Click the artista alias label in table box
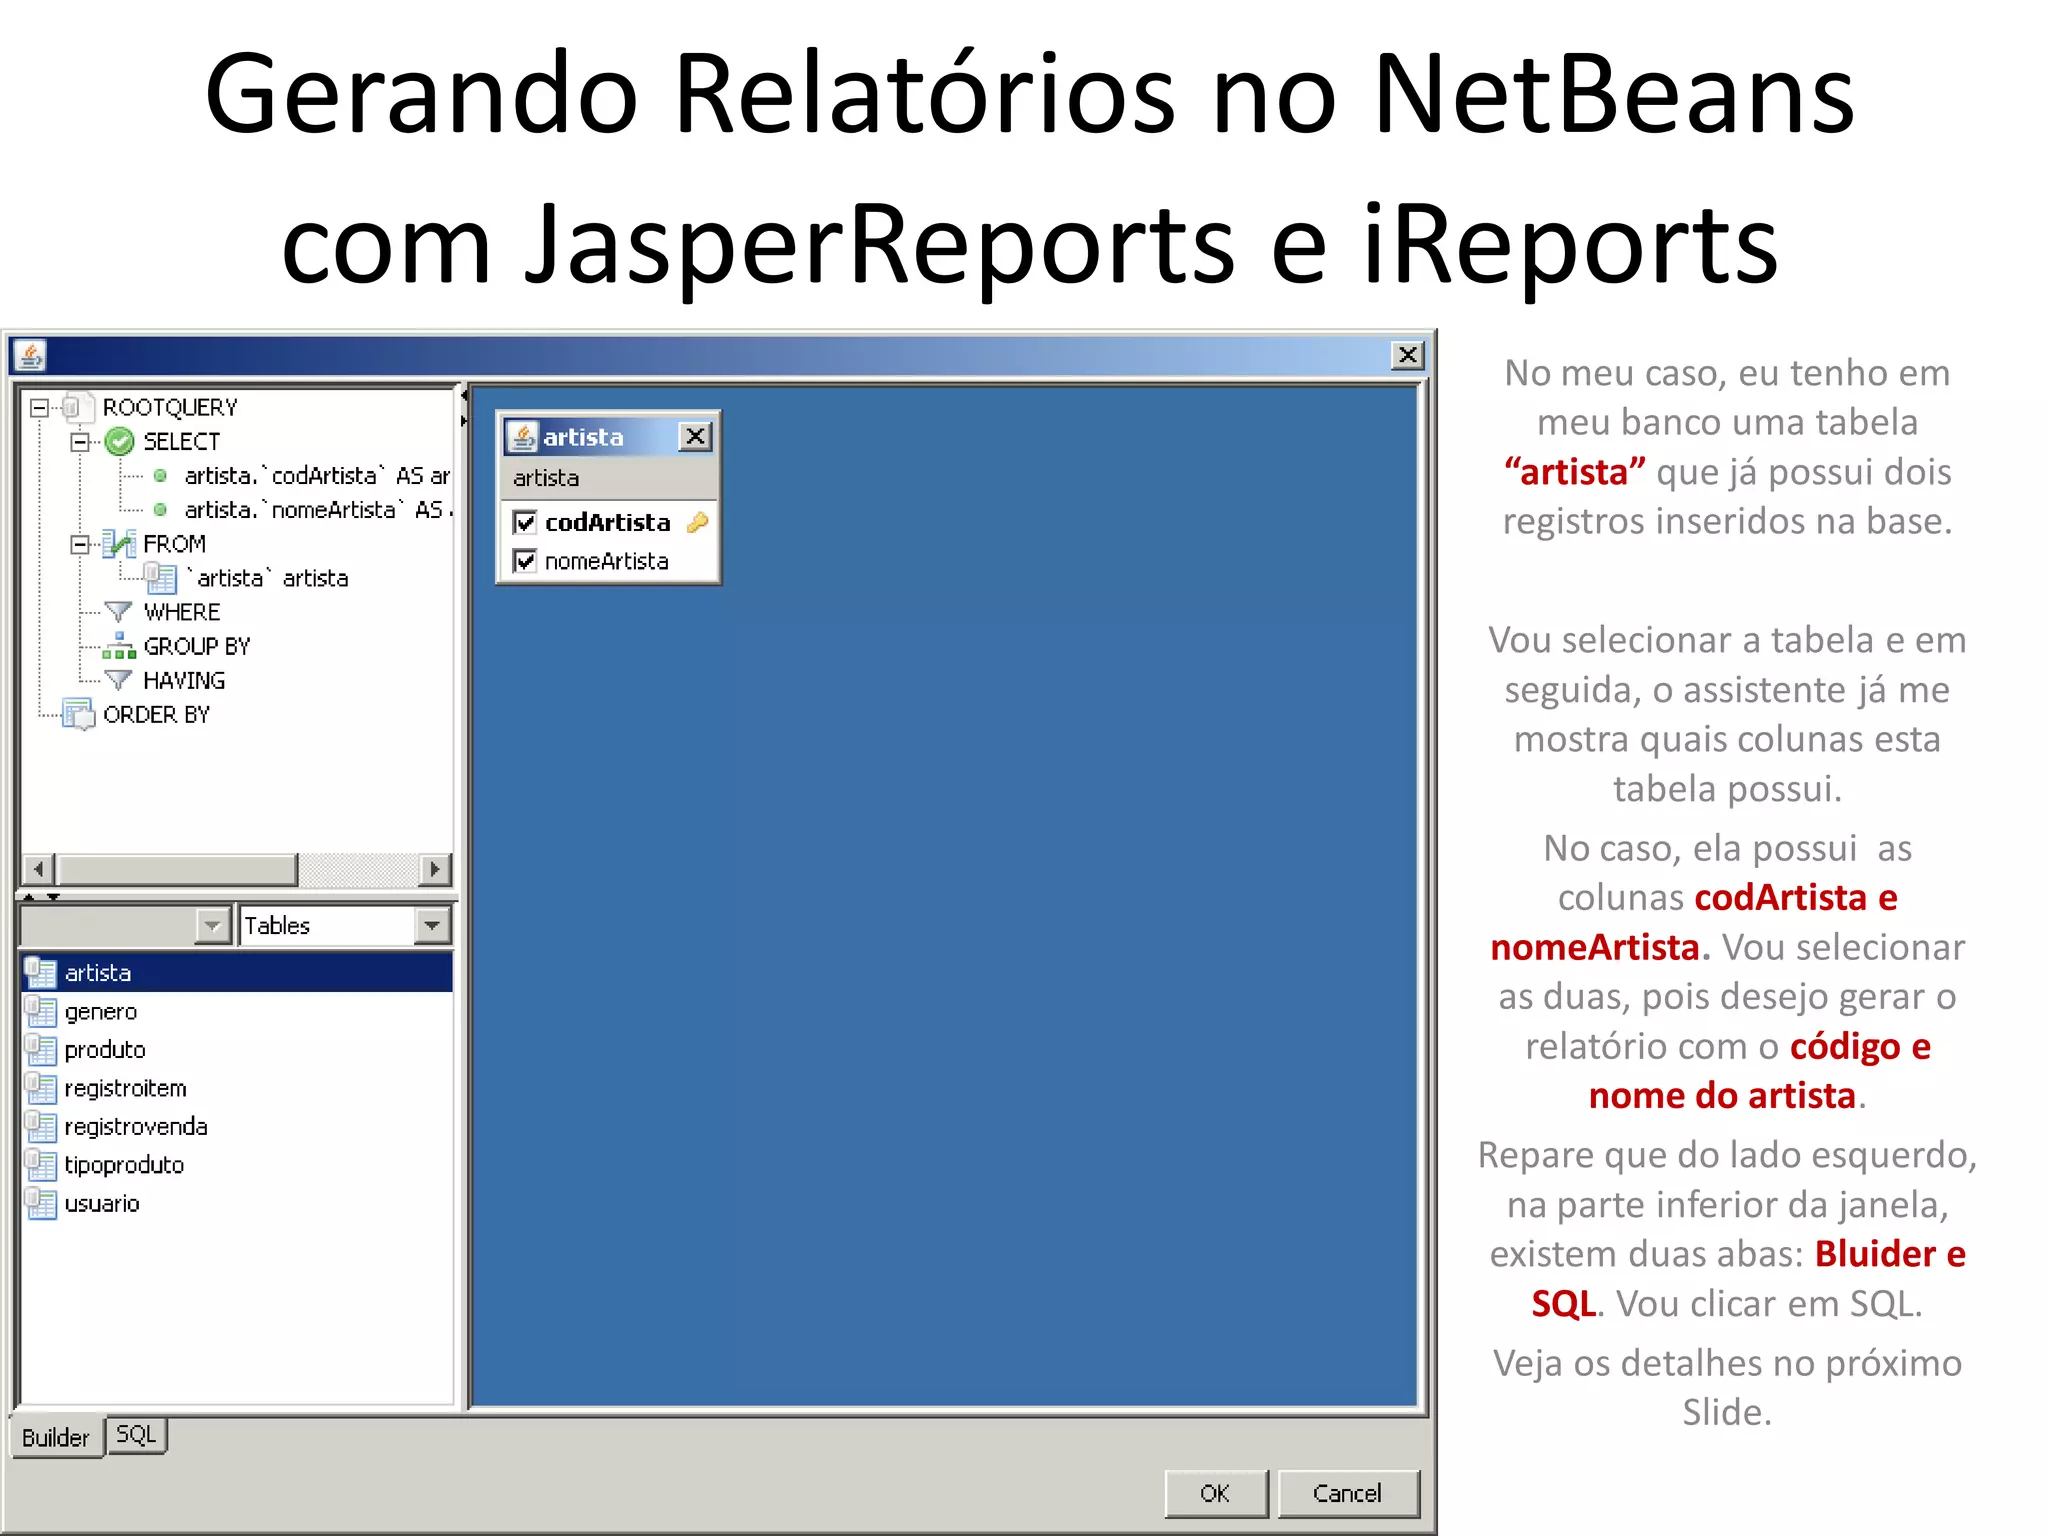This screenshot has width=2048, height=1536. [546, 478]
